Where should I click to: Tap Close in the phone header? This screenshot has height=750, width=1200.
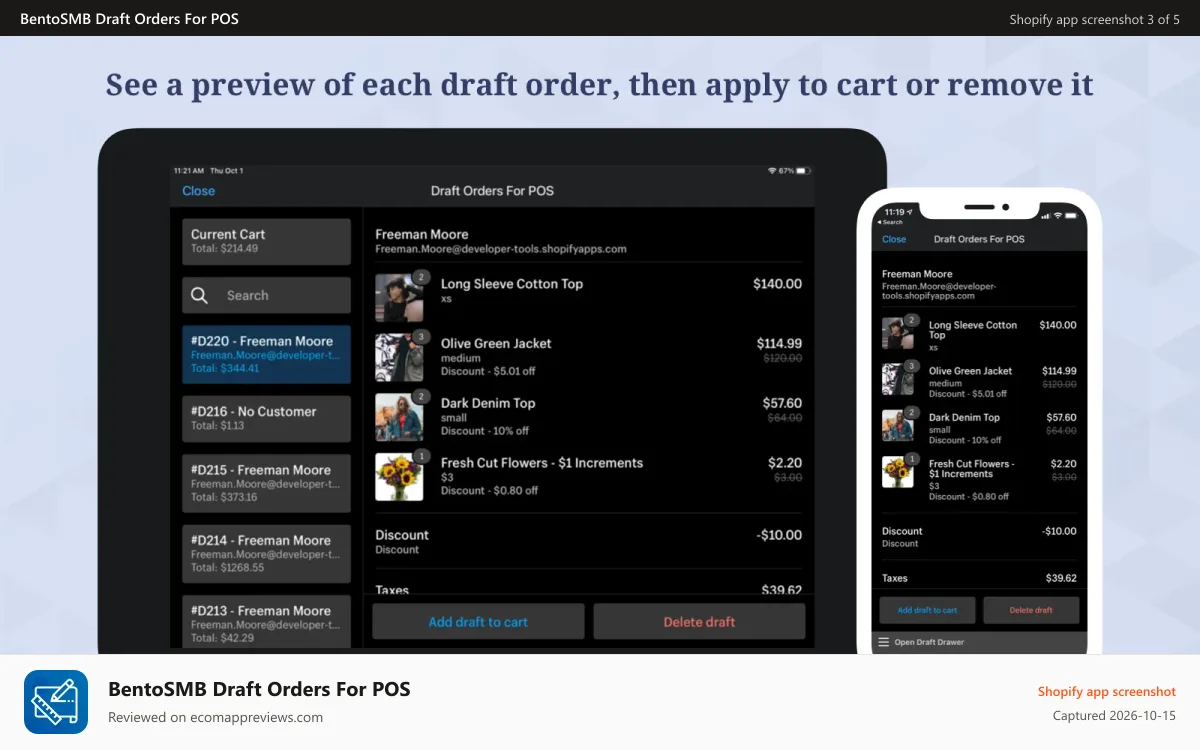click(894, 239)
